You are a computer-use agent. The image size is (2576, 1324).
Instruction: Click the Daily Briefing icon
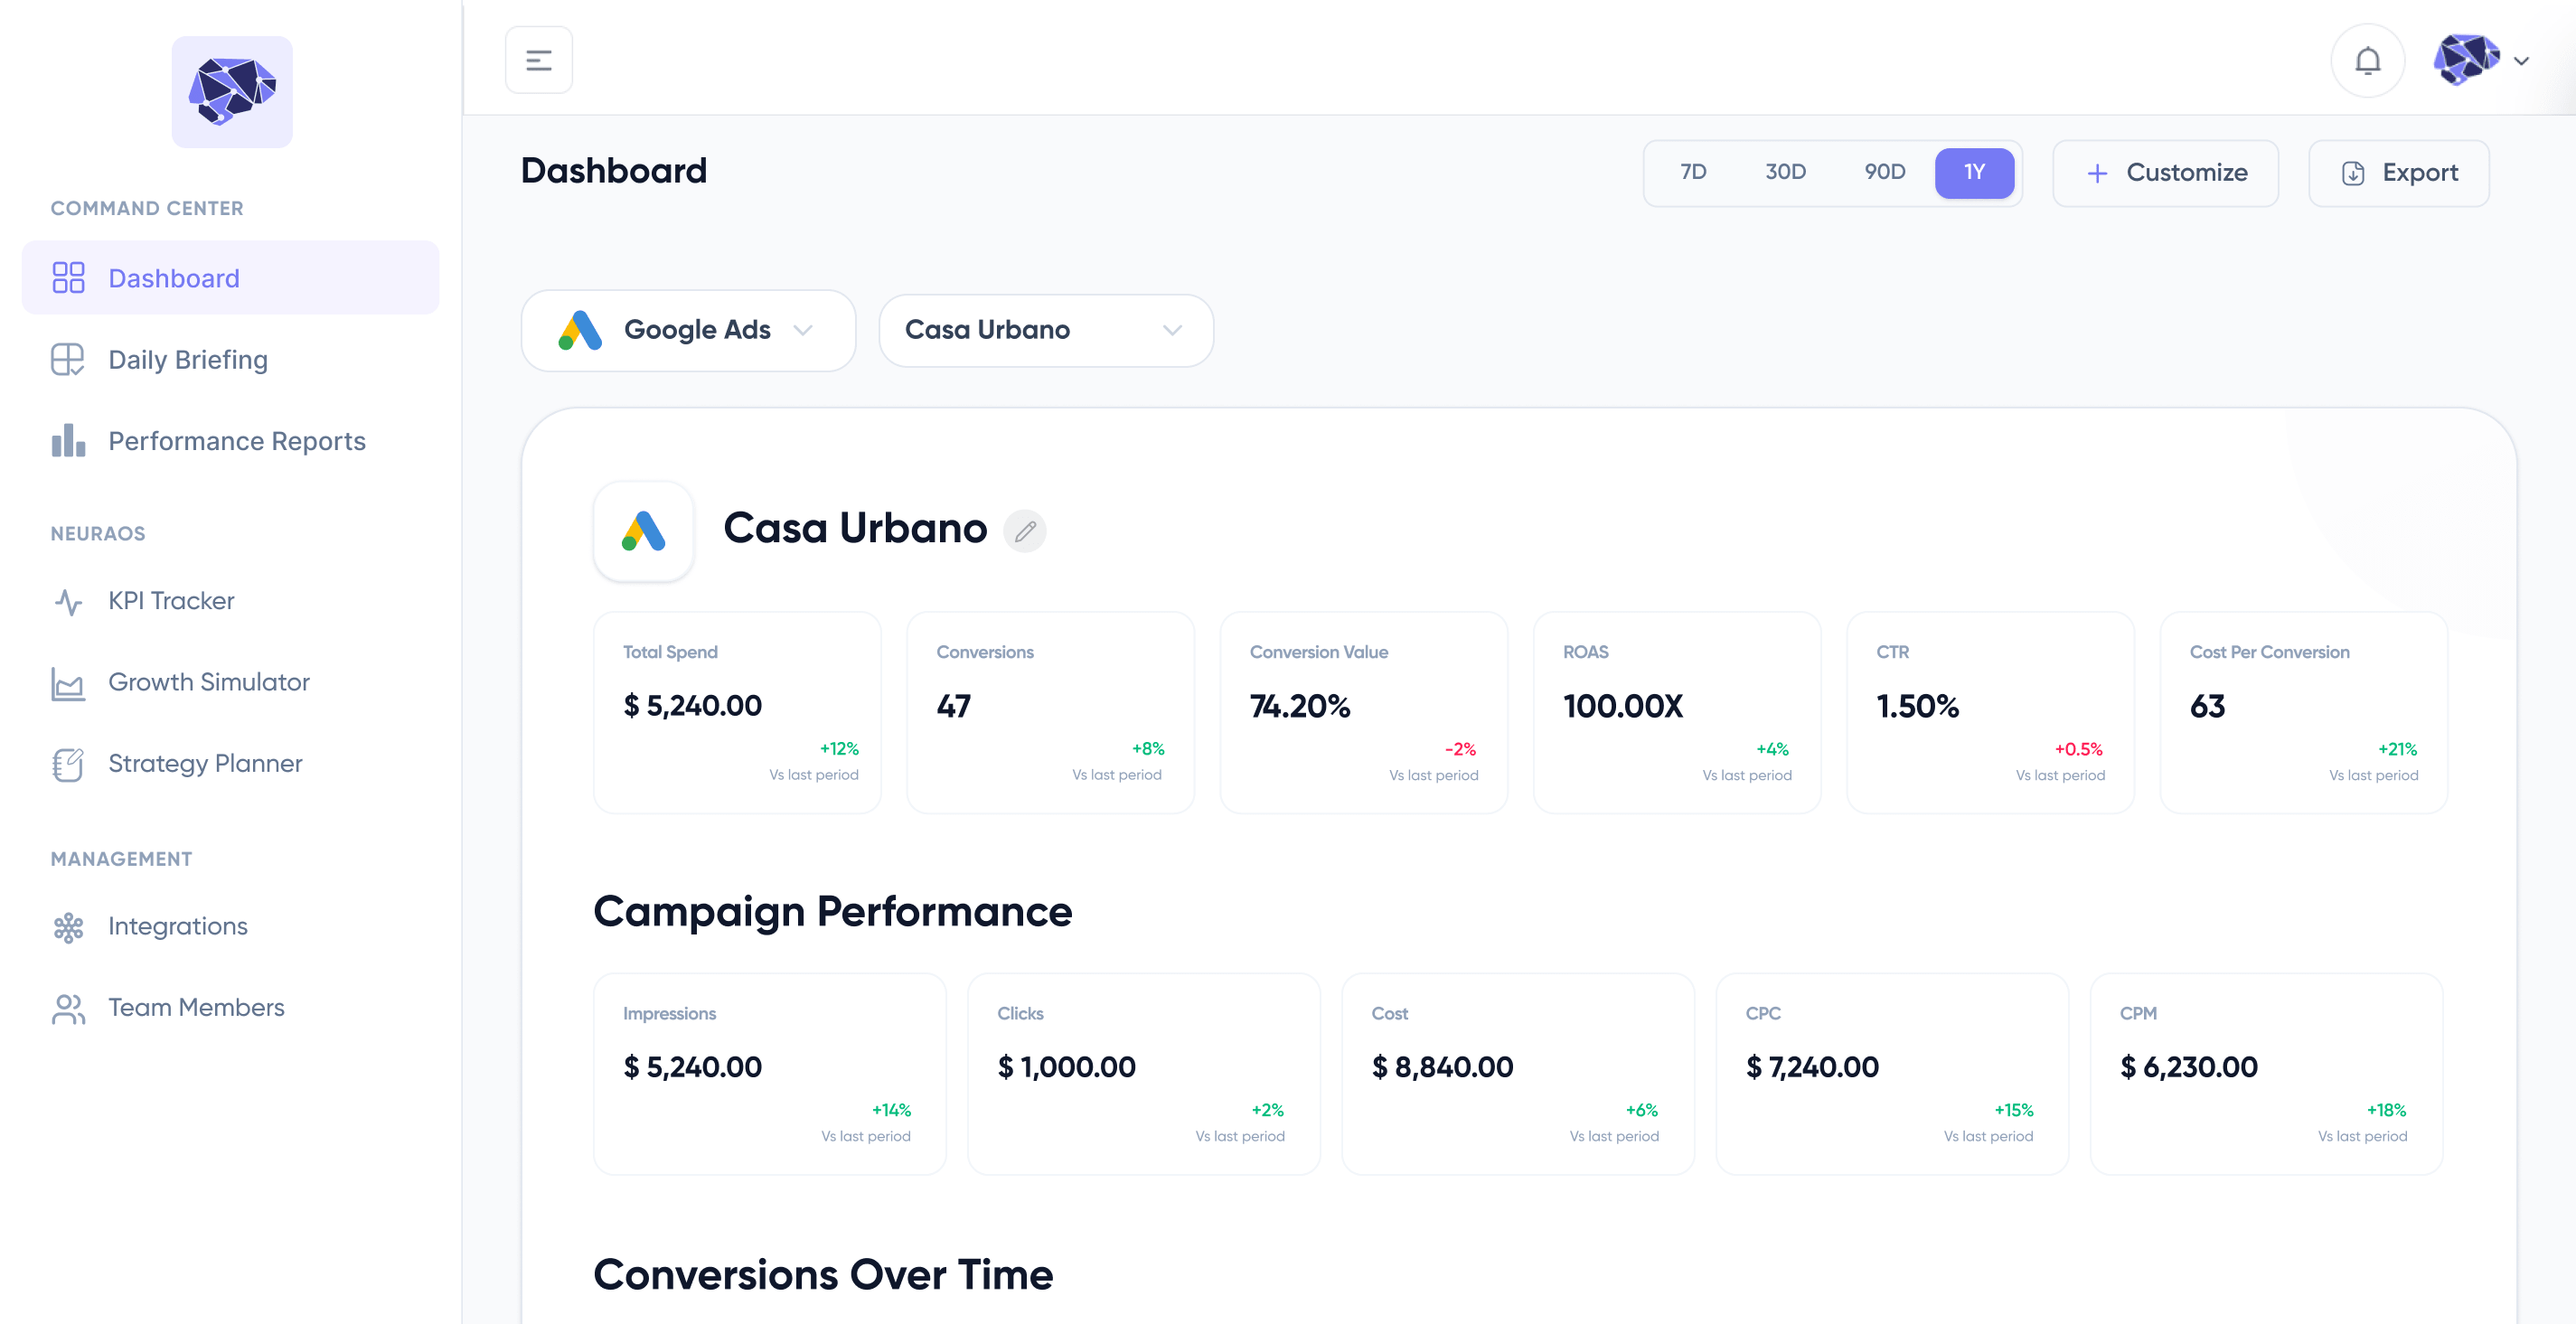(x=68, y=359)
